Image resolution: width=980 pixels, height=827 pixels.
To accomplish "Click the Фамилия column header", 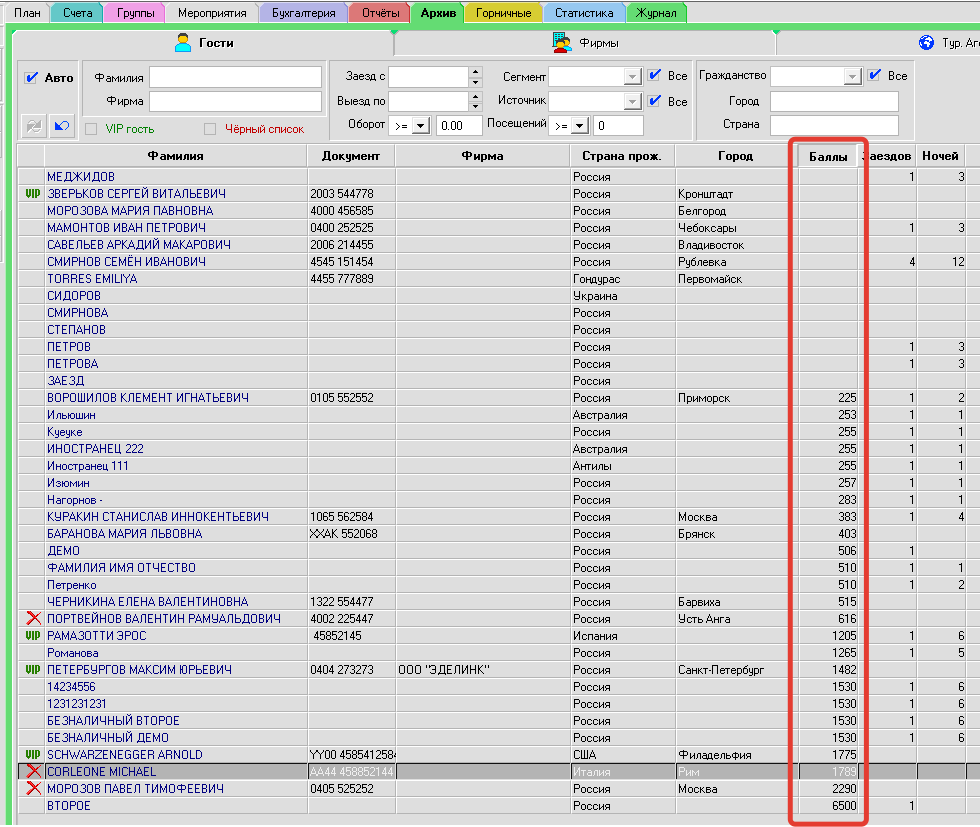I will [175, 156].
